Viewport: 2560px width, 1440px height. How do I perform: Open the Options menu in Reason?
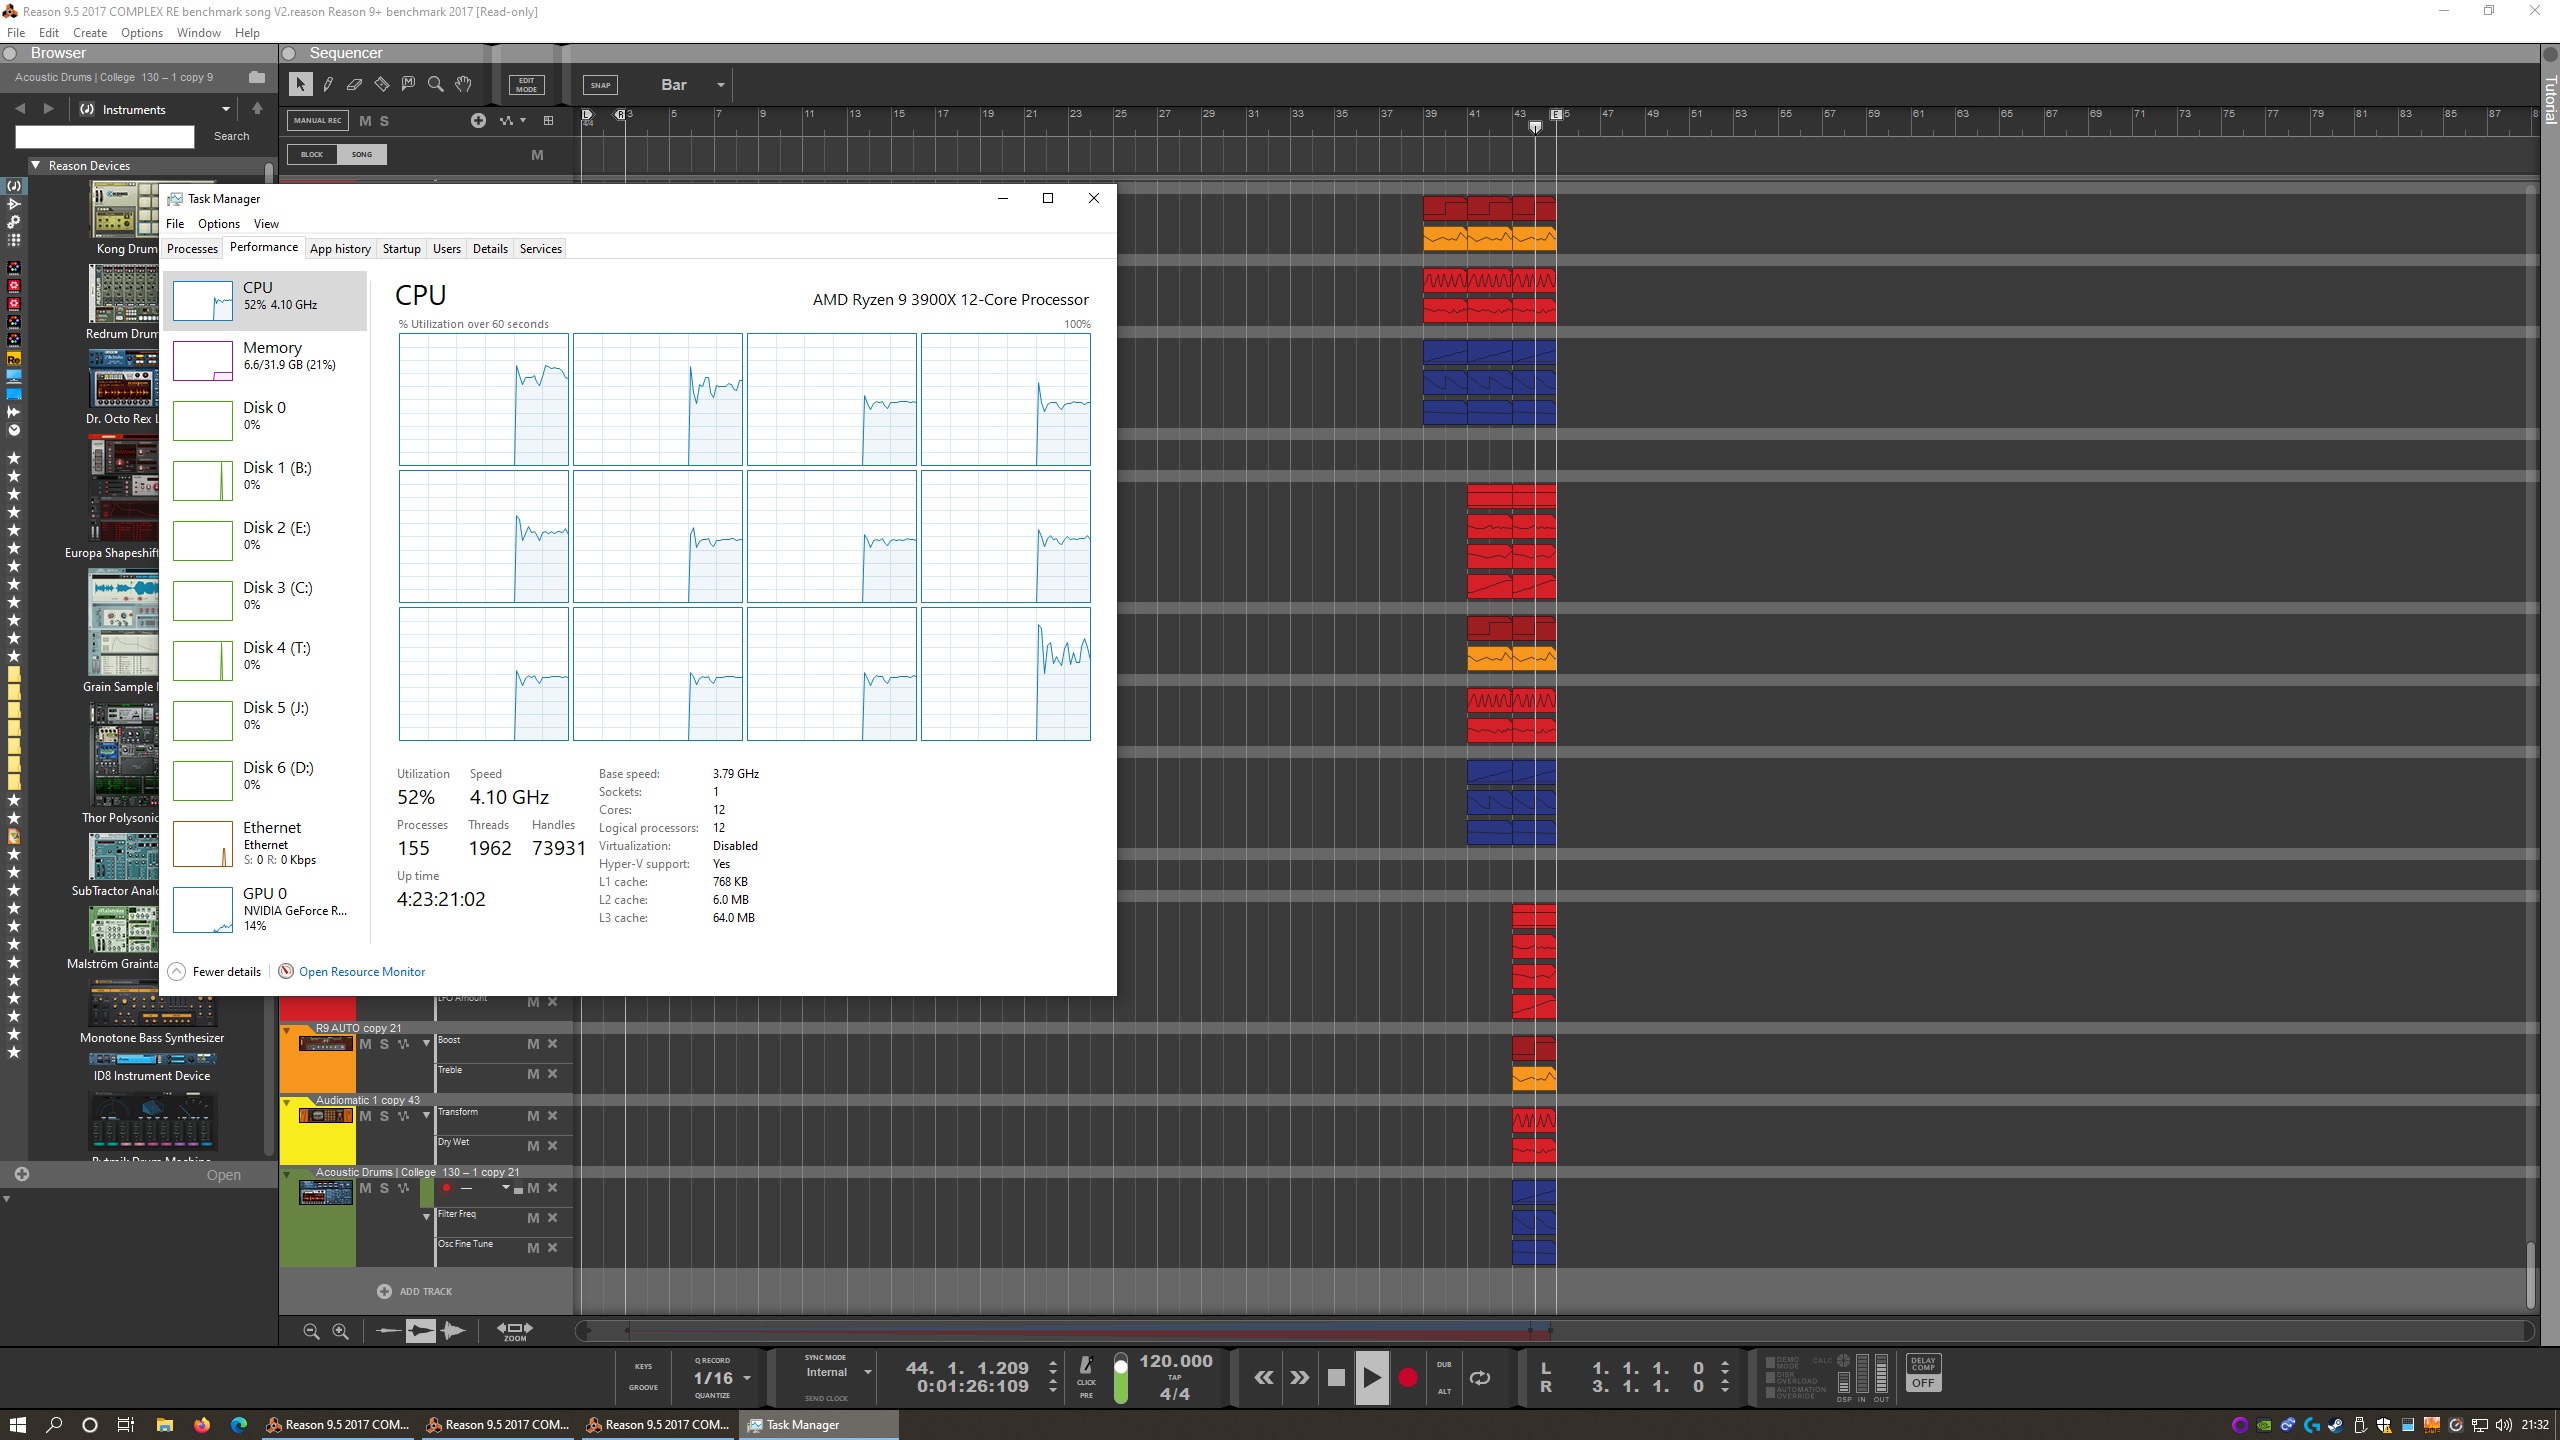pyautogui.click(x=142, y=33)
